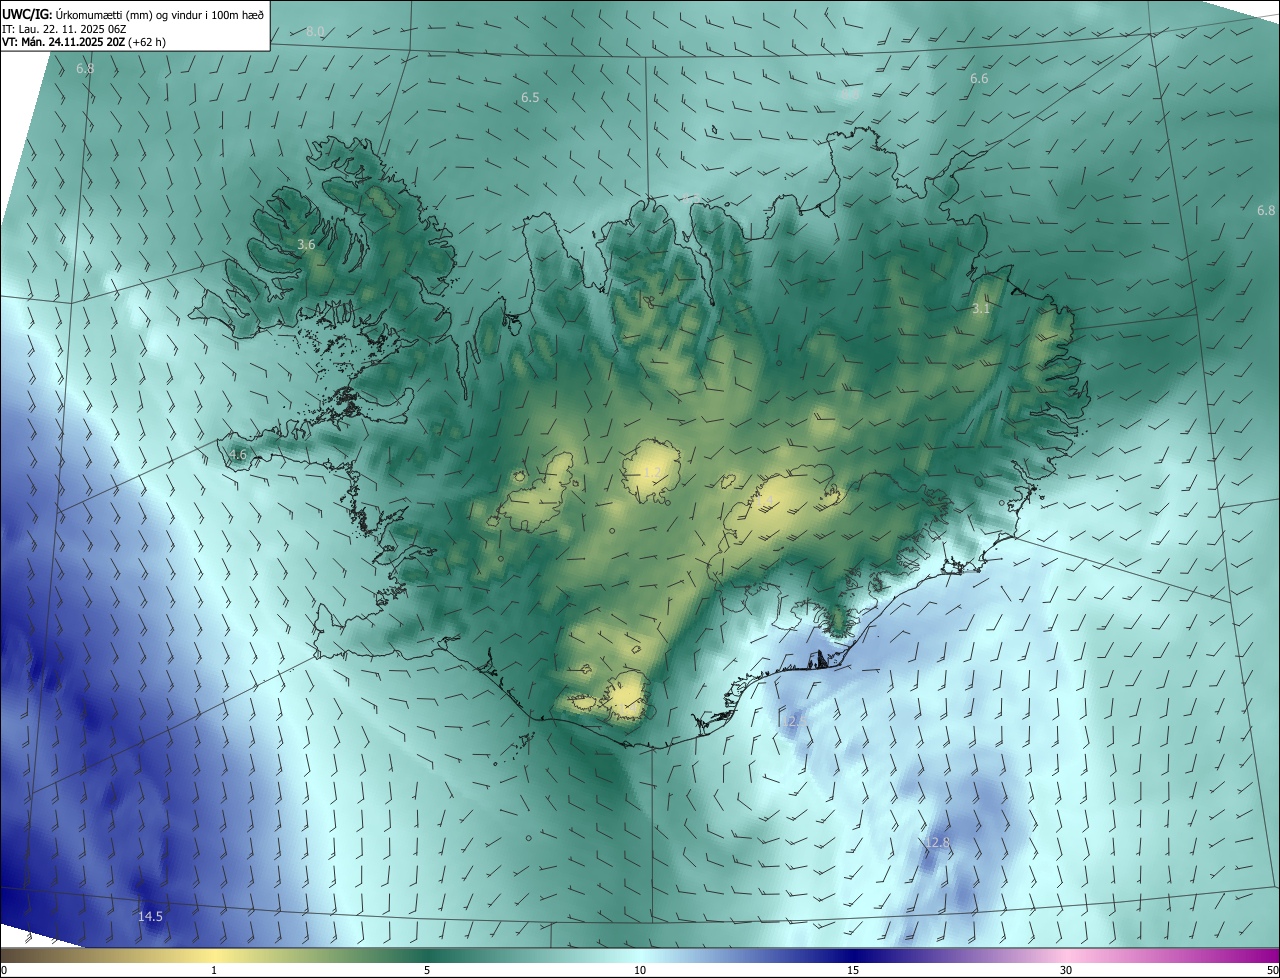This screenshot has height=978, width=1280.
Task: Select the 3.6 value label in the Westfjords
Action: coord(307,244)
